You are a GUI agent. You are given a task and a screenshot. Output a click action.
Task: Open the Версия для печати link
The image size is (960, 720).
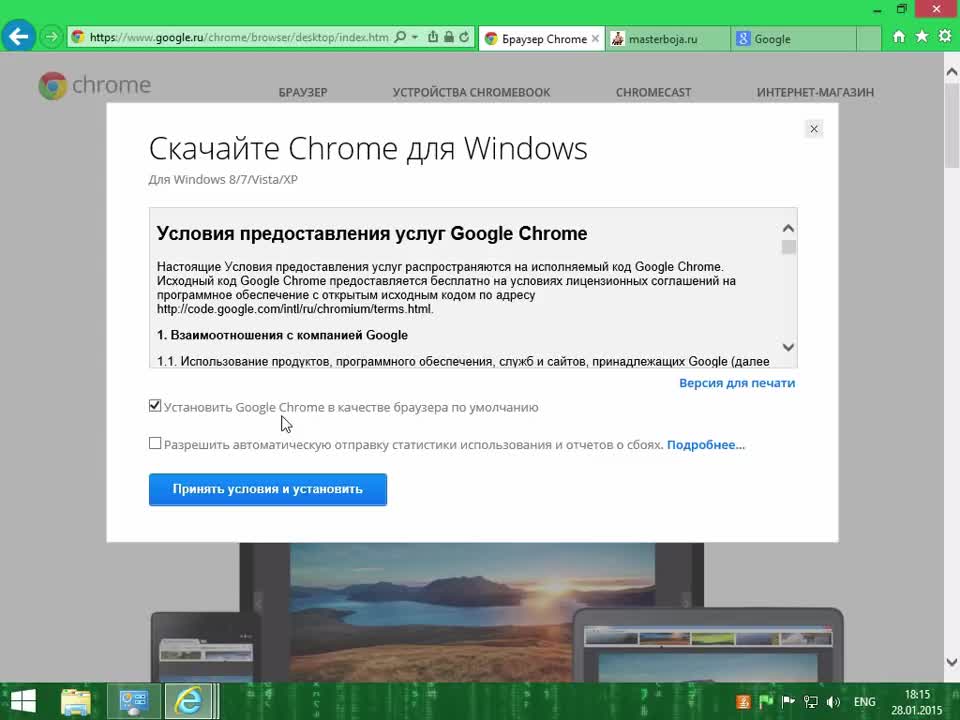pos(737,383)
